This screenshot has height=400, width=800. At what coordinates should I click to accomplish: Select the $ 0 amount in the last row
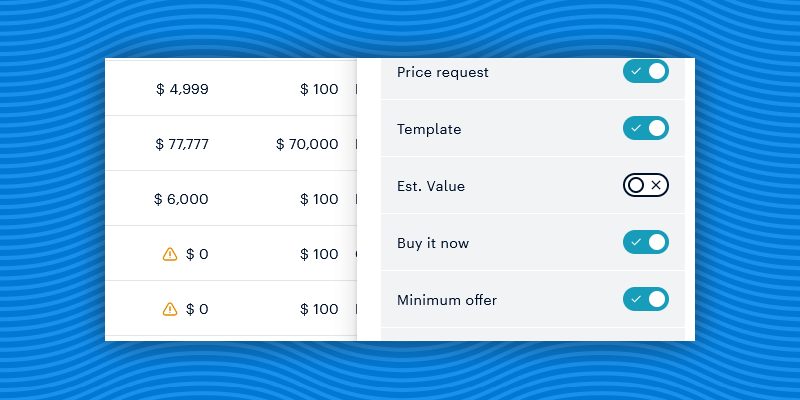[x=197, y=309]
